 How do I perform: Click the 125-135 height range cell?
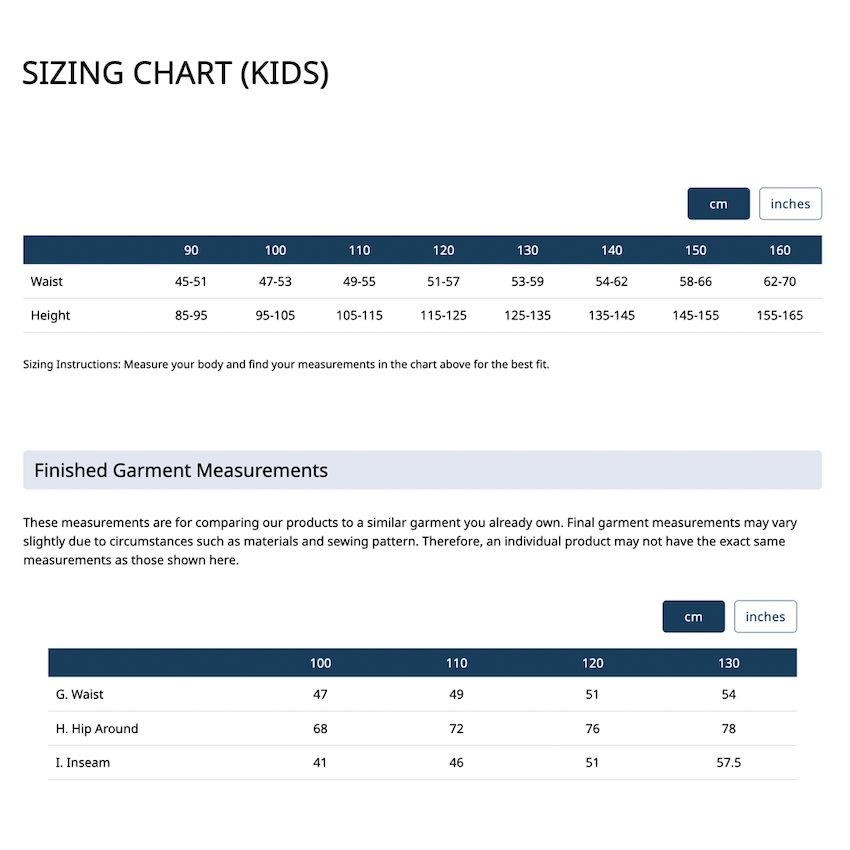point(528,316)
